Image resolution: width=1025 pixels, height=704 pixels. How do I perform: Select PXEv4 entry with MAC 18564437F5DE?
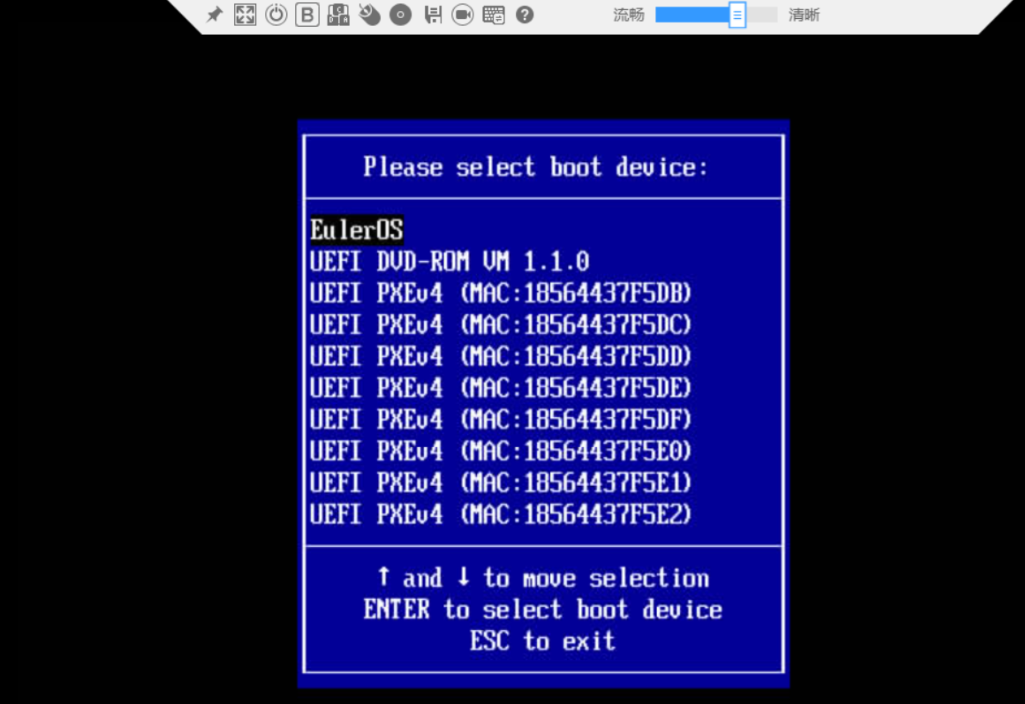click(x=501, y=388)
